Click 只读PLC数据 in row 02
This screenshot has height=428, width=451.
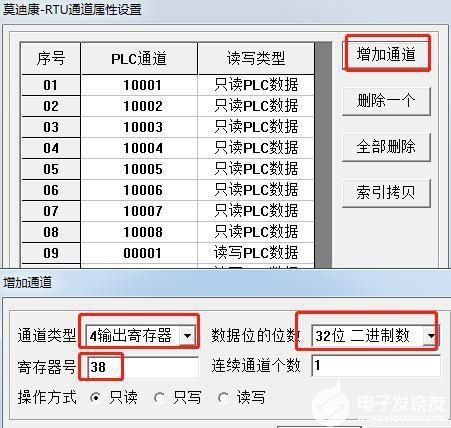point(256,106)
